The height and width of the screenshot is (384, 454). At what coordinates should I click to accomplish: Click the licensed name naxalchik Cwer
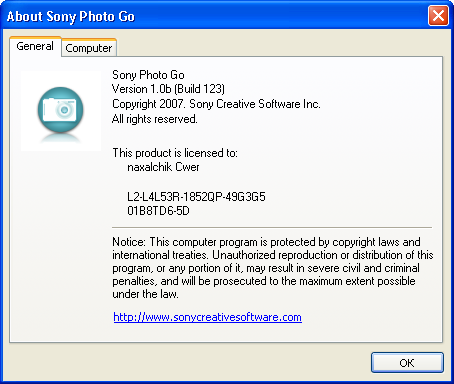pyautogui.click(x=163, y=167)
